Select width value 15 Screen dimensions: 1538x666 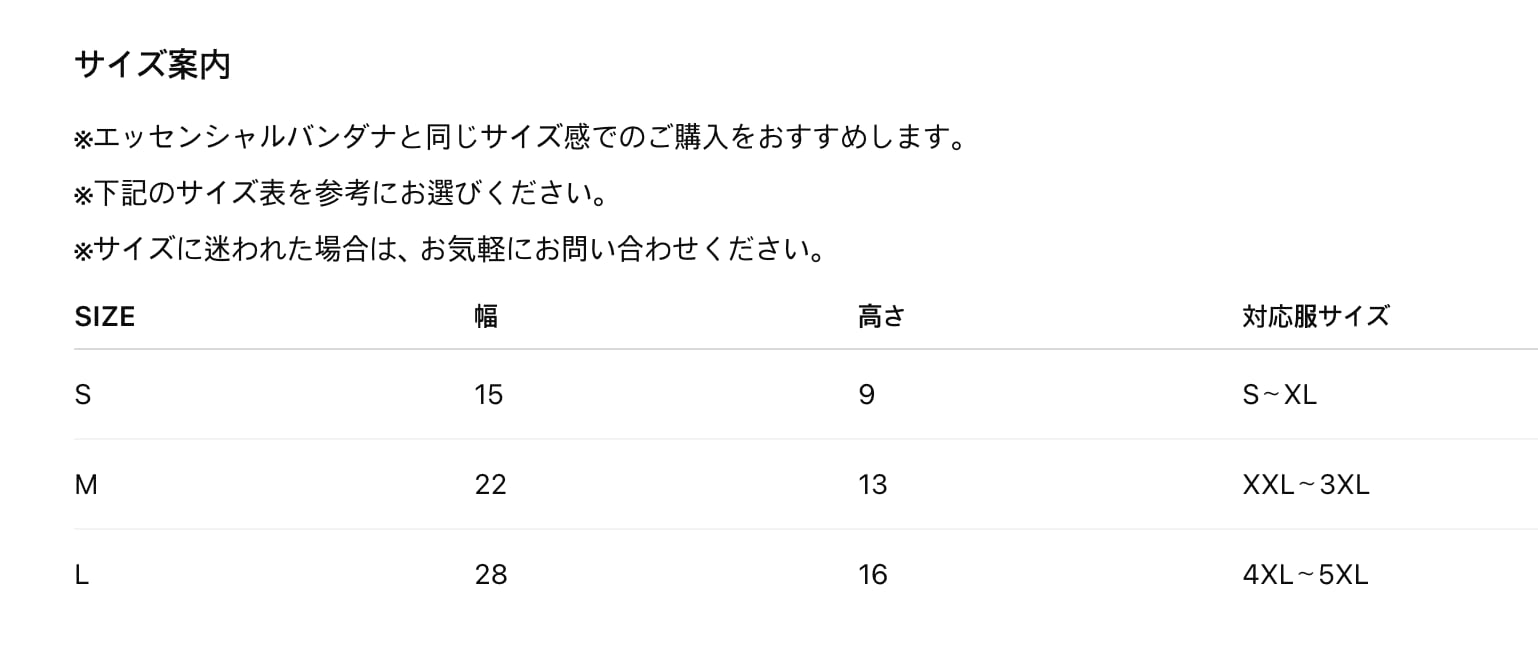point(489,395)
